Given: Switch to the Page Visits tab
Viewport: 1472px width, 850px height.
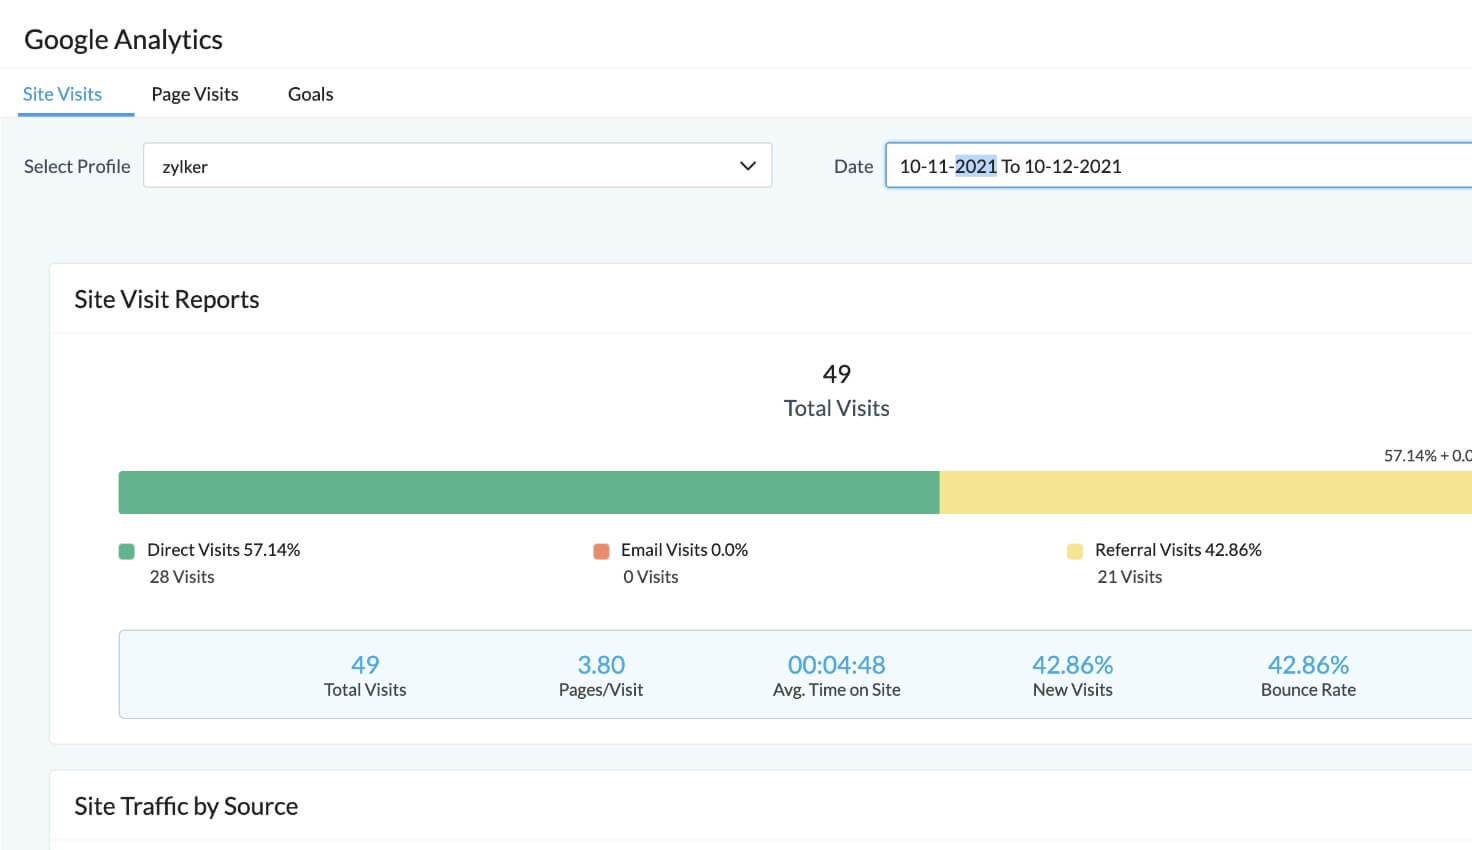Looking at the screenshot, I should [x=195, y=94].
